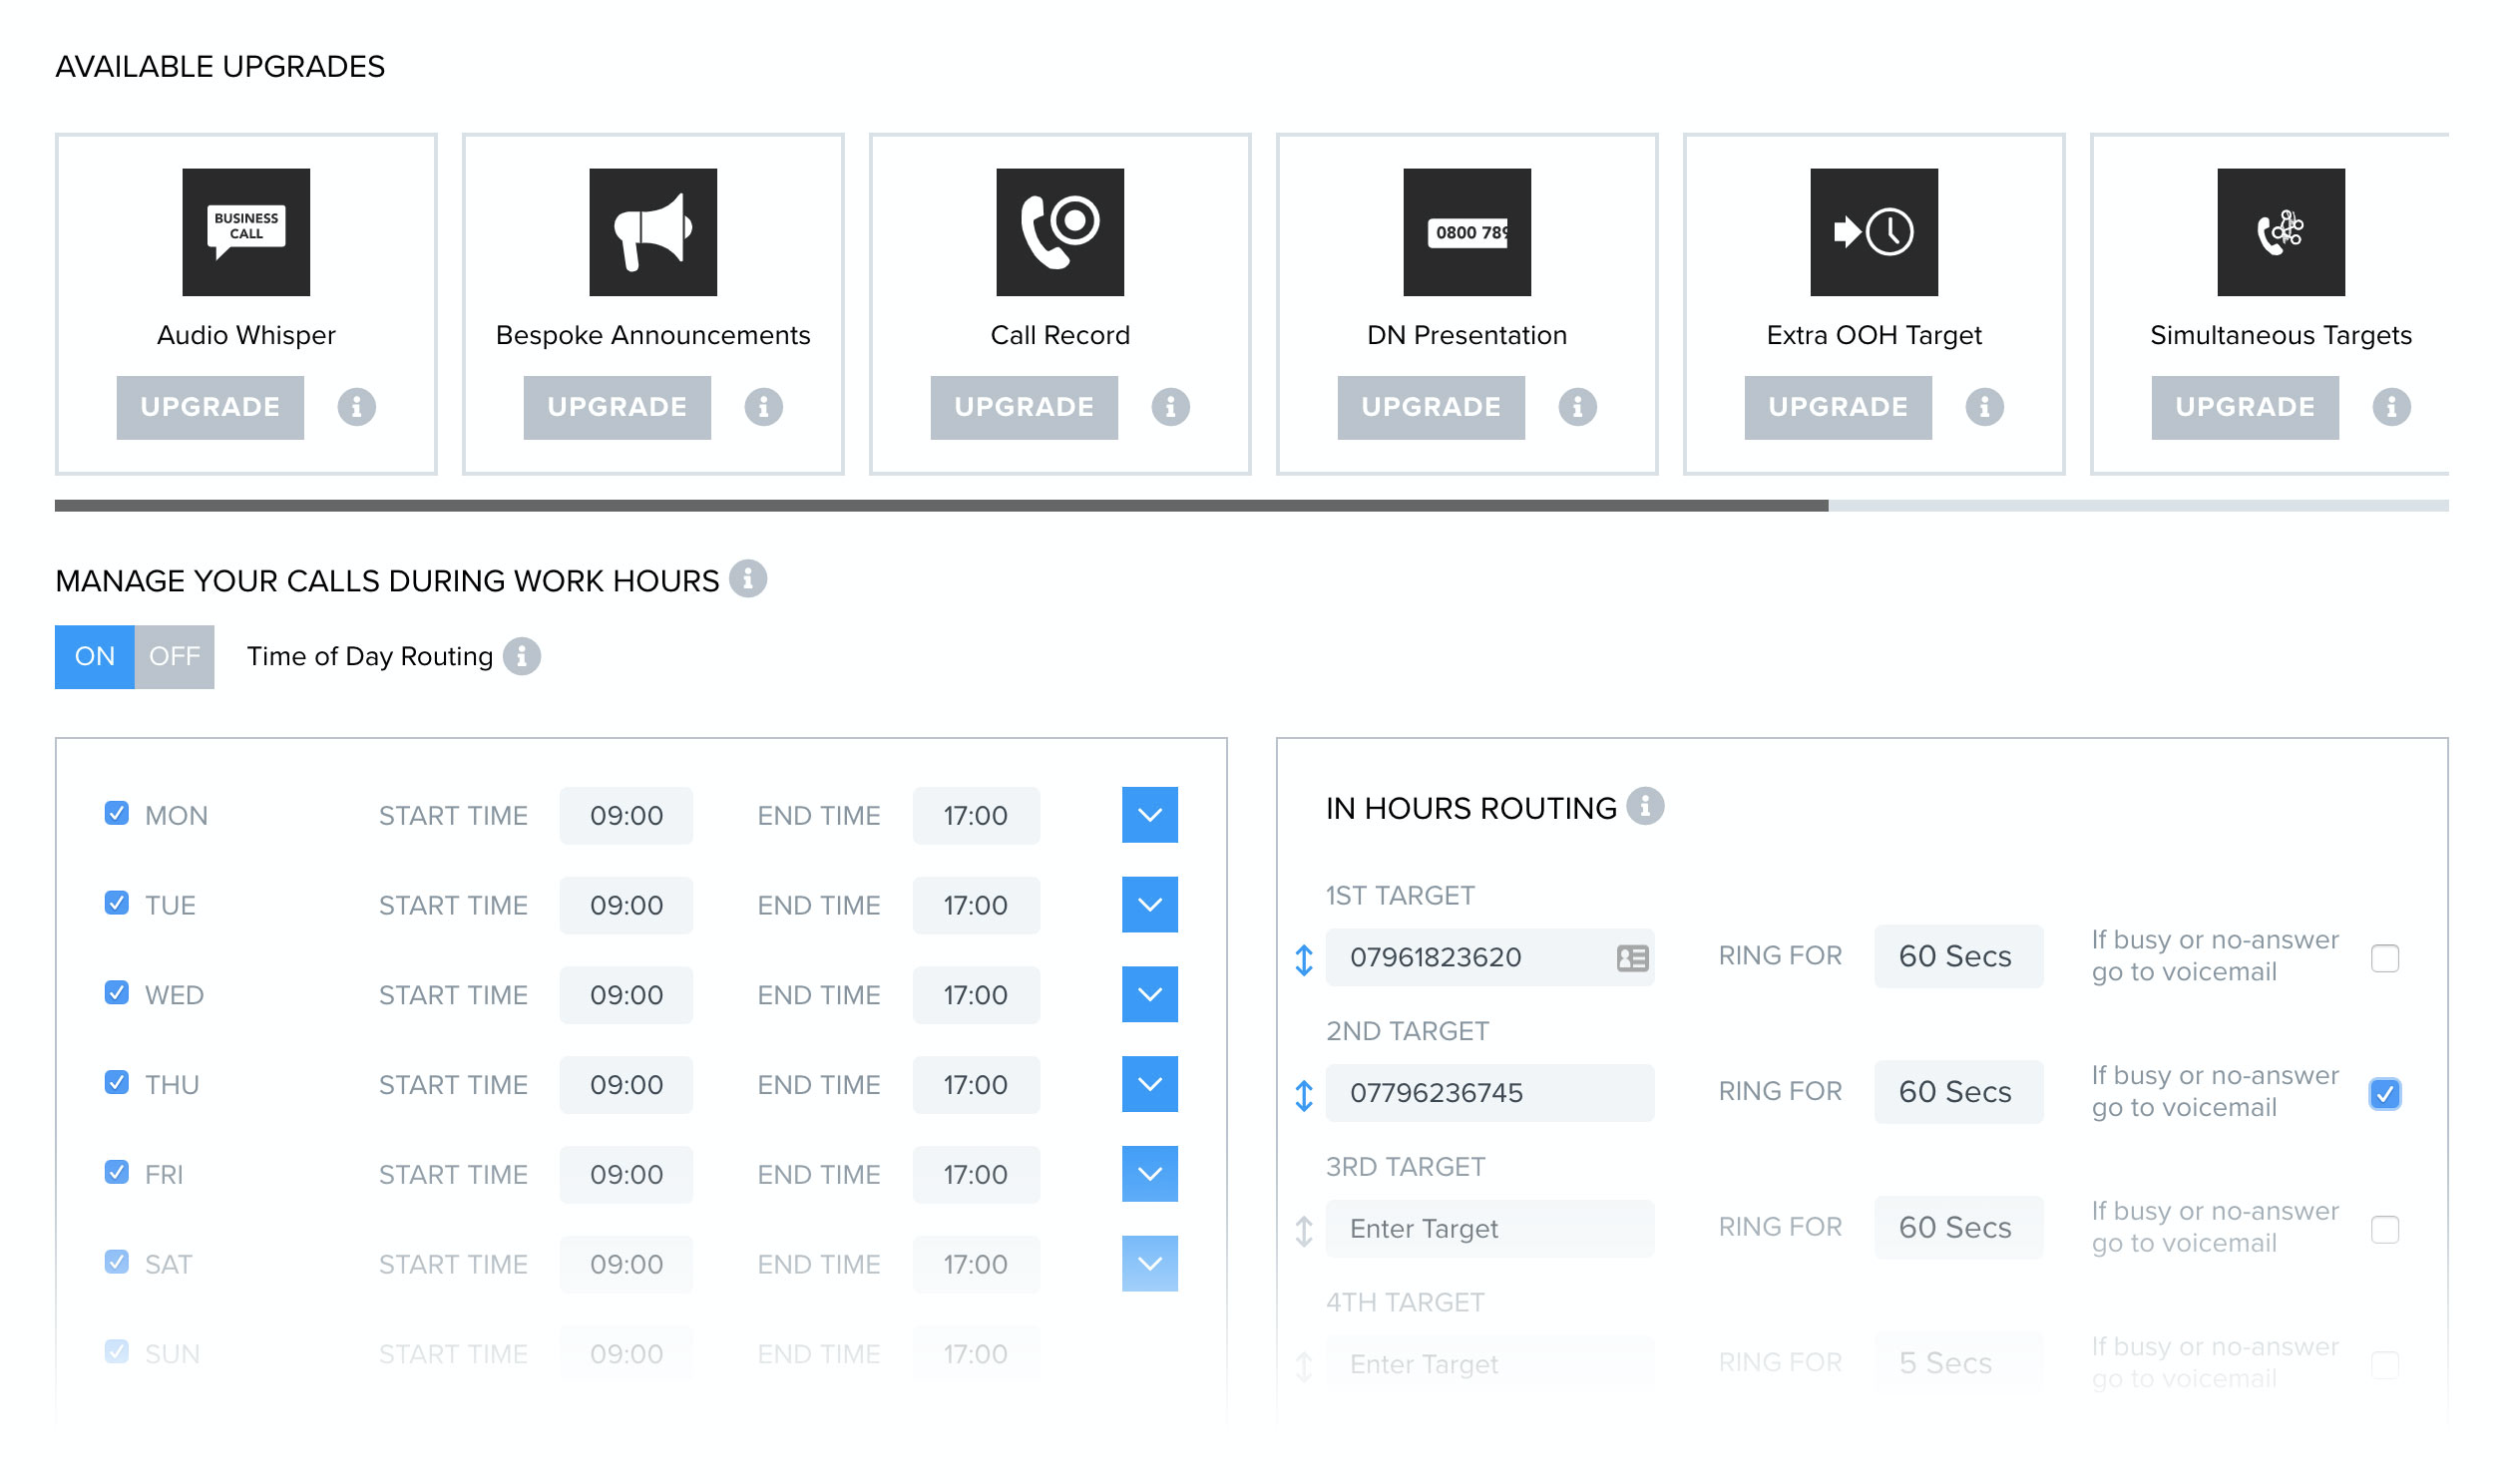
Task: Upgrade to Call Record
Action: click(1024, 408)
